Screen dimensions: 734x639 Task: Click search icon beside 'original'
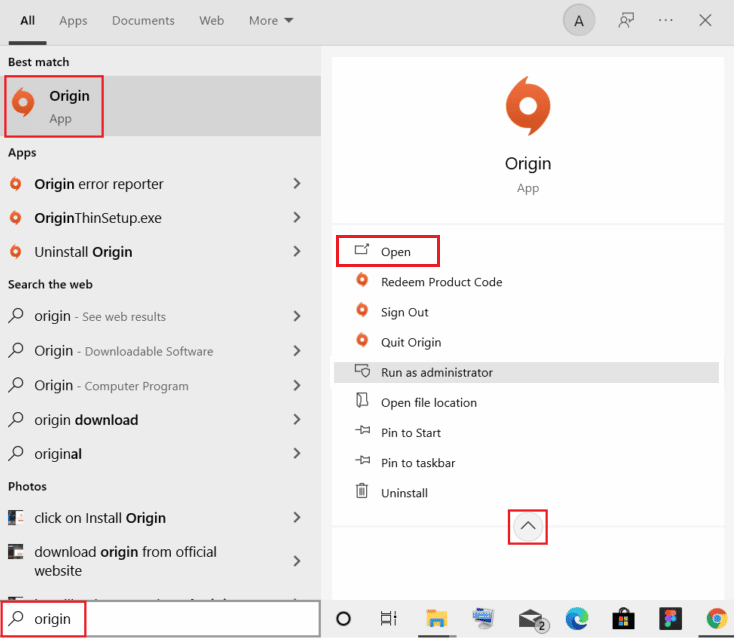point(15,453)
